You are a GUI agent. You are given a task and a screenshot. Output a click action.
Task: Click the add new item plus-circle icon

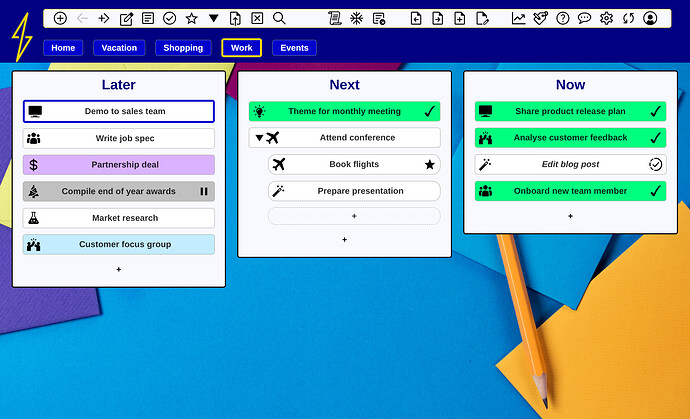60,18
